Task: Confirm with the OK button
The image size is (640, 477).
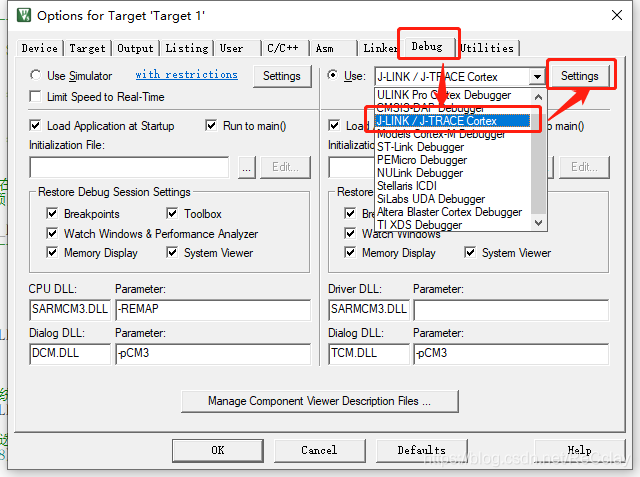Action: tap(218, 450)
